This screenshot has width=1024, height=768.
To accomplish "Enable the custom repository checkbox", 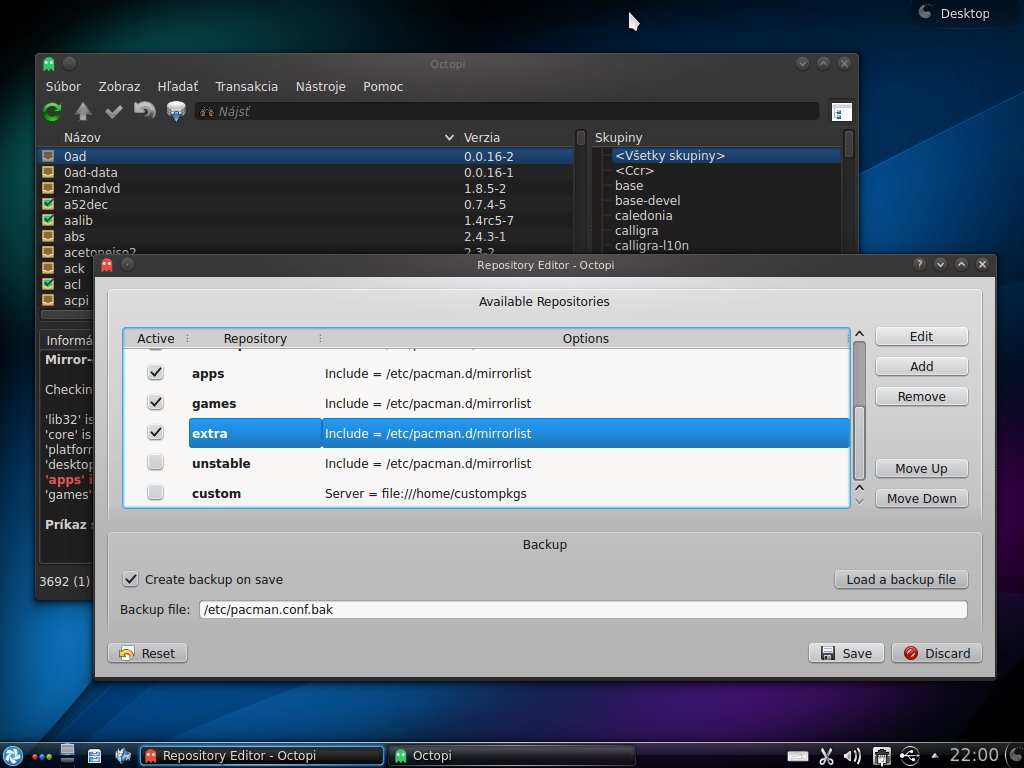I will (x=155, y=493).
